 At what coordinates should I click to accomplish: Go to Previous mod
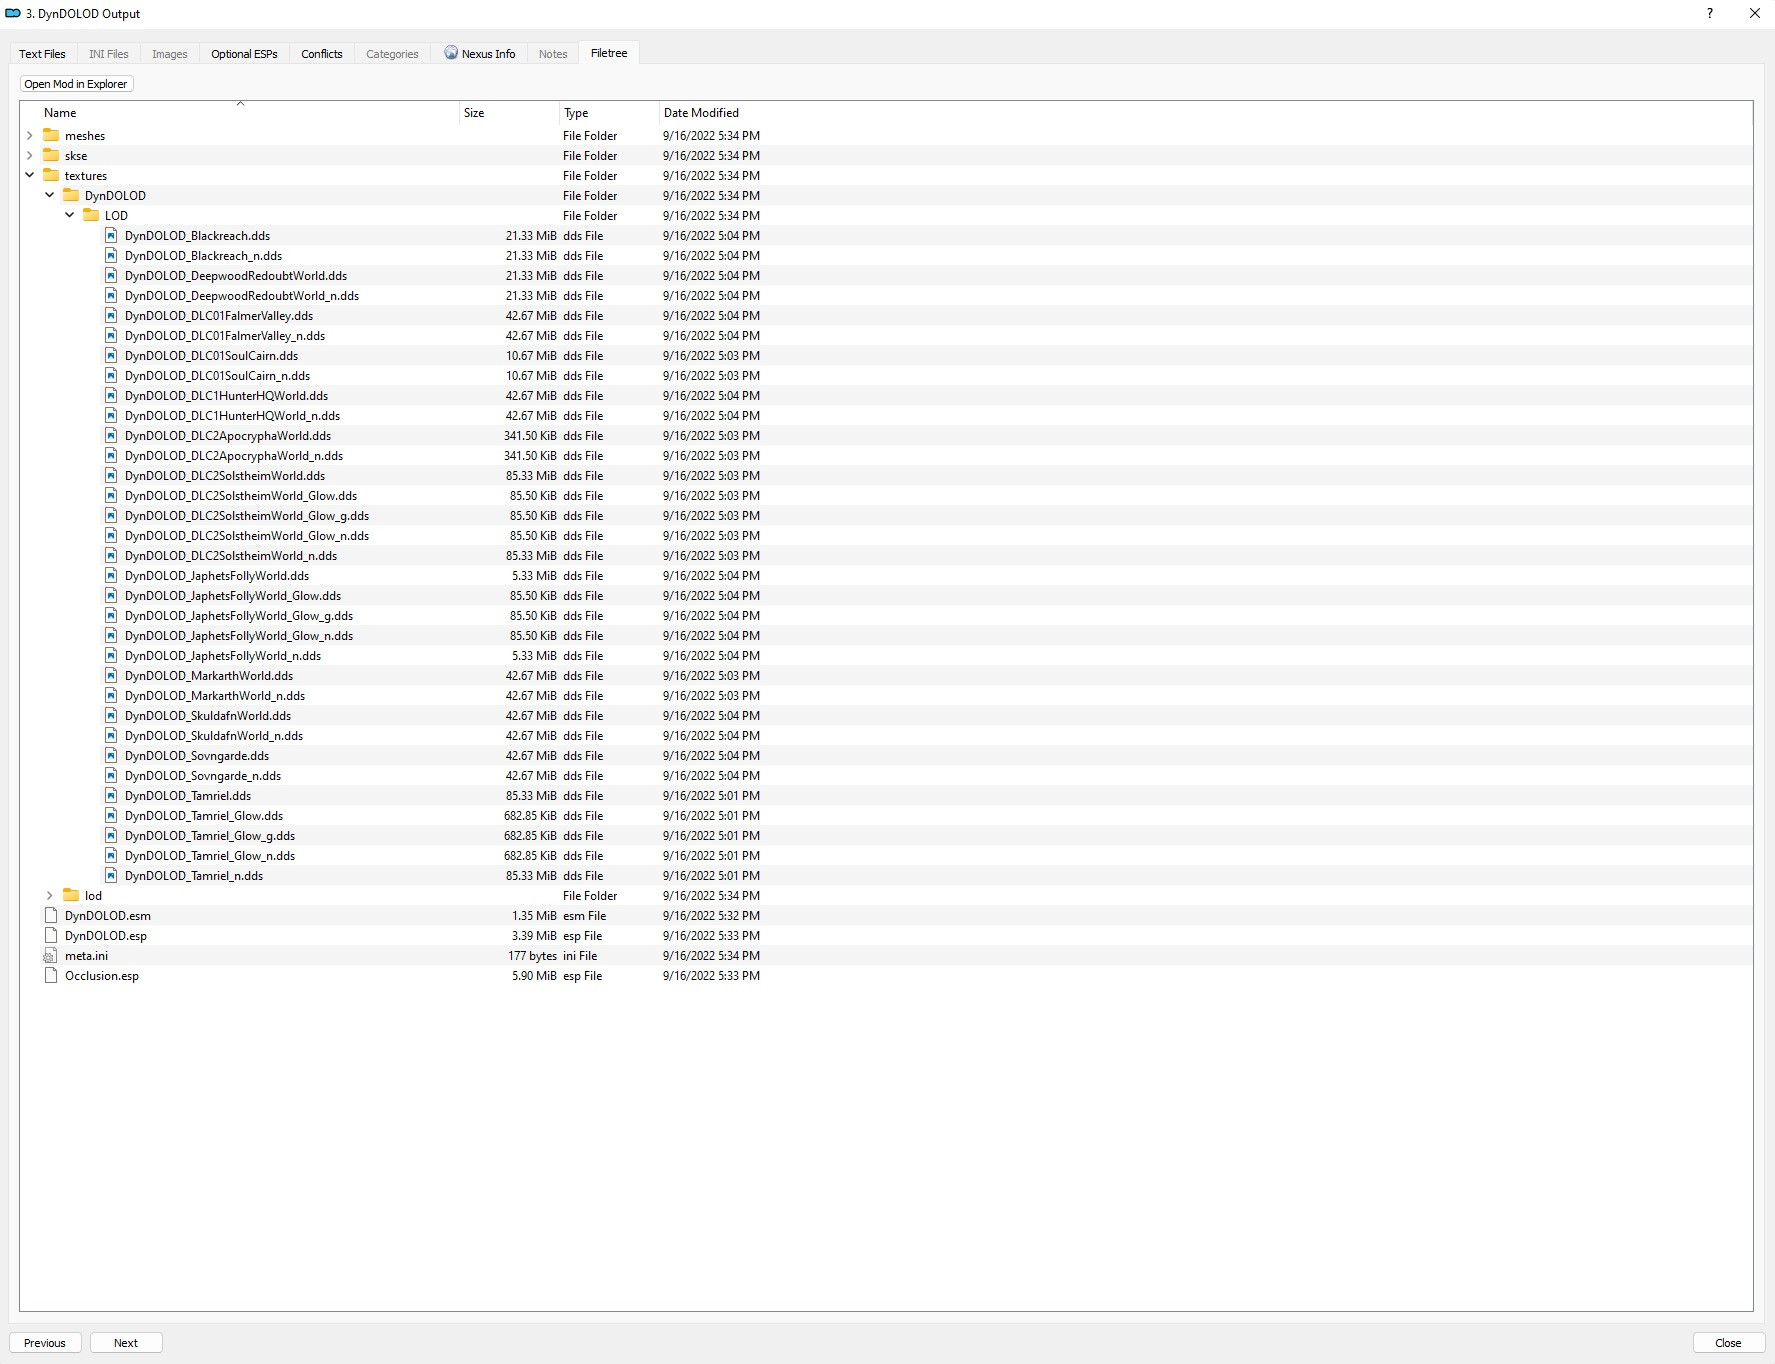pyautogui.click(x=45, y=1343)
